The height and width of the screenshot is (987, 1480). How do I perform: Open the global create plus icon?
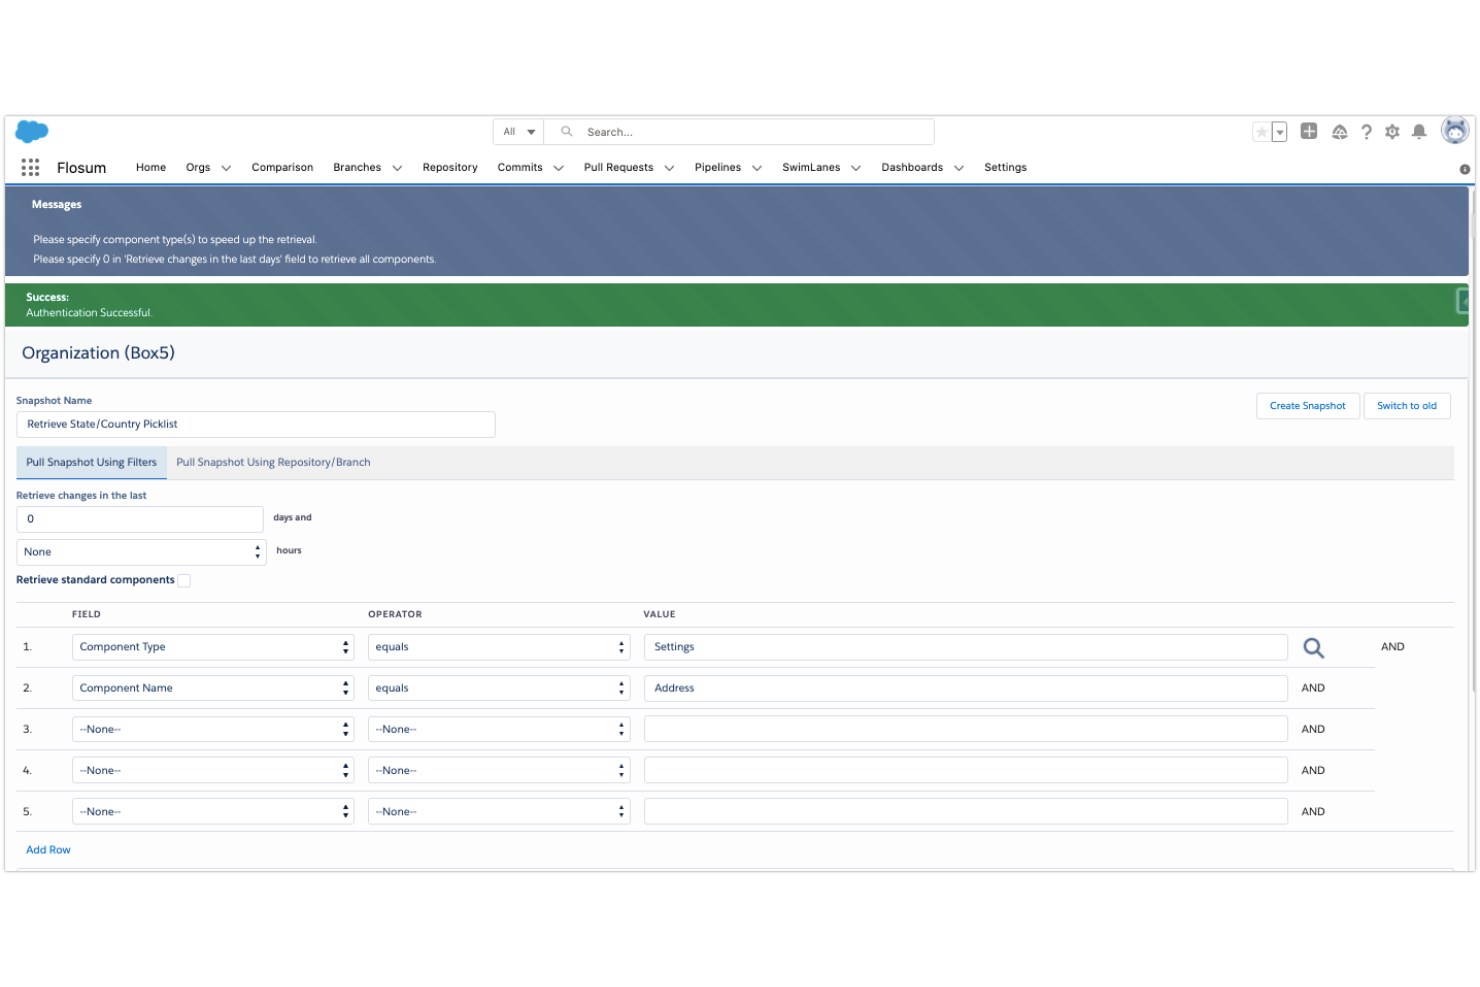click(1309, 131)
